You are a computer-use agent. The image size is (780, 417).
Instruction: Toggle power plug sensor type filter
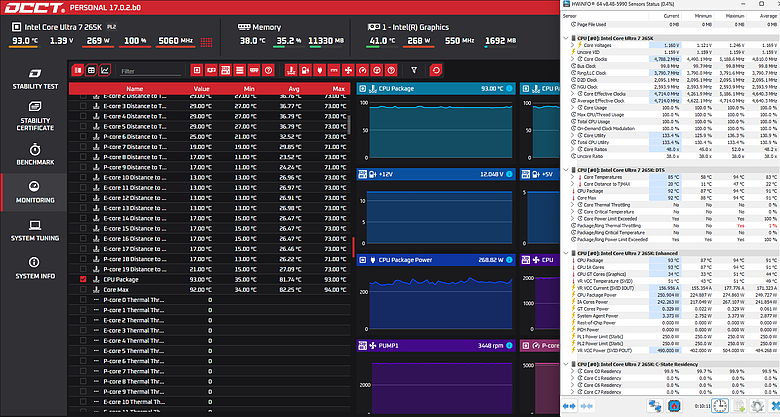click(x=320, y=70)
